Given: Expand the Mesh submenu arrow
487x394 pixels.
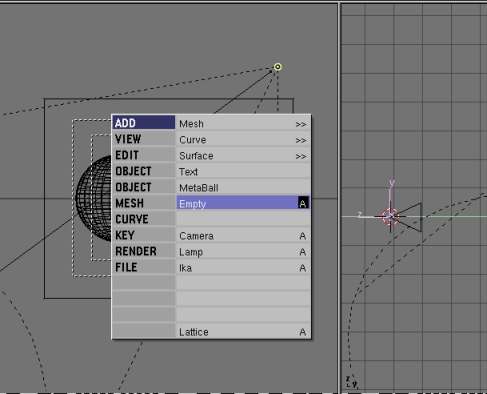Looking at the screenshot, I should click(x=301, y=124).
